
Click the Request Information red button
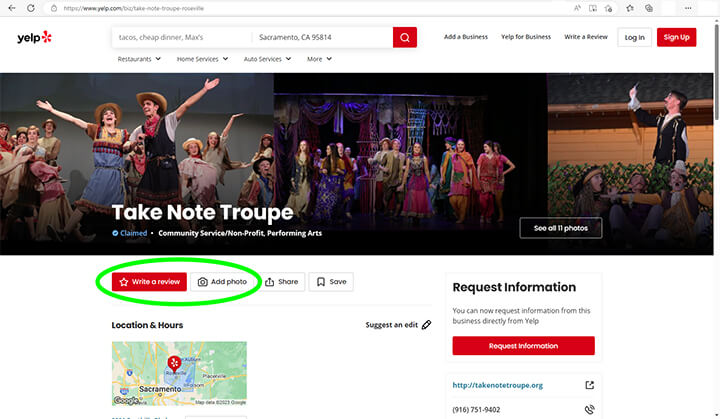coord(523,345)
